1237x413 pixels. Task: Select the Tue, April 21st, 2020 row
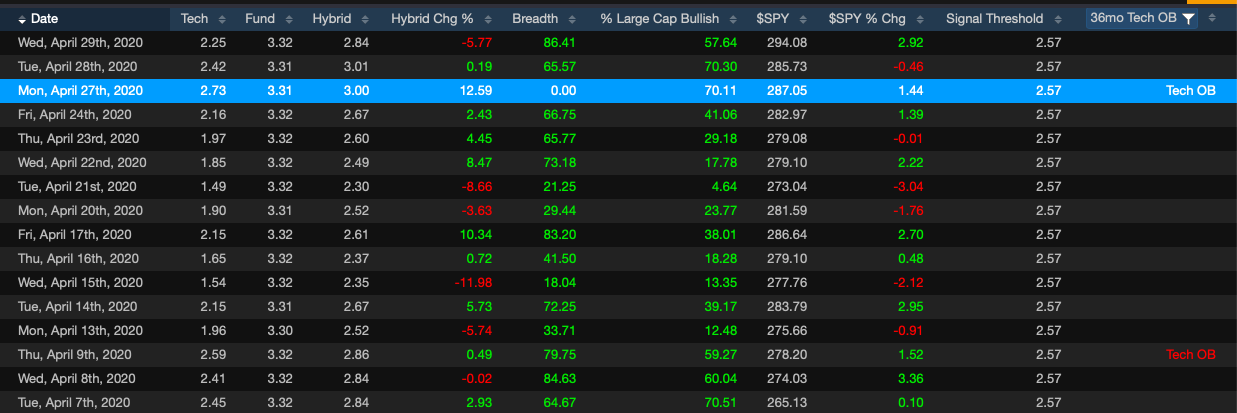618,187
